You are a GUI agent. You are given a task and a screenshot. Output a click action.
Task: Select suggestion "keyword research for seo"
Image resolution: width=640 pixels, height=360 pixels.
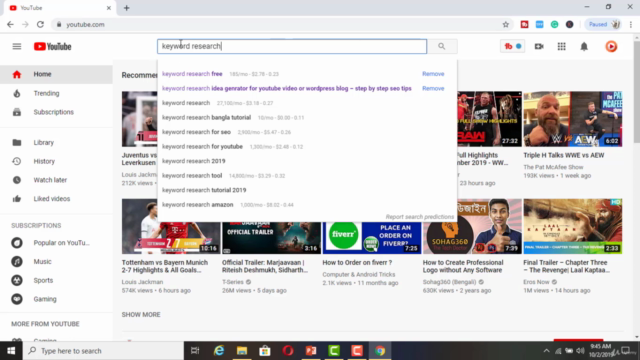(x=196, y=132)
